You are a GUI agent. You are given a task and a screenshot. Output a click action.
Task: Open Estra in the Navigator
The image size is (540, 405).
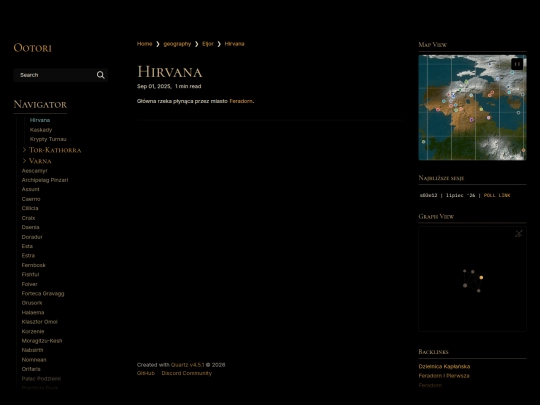point(28,256)
